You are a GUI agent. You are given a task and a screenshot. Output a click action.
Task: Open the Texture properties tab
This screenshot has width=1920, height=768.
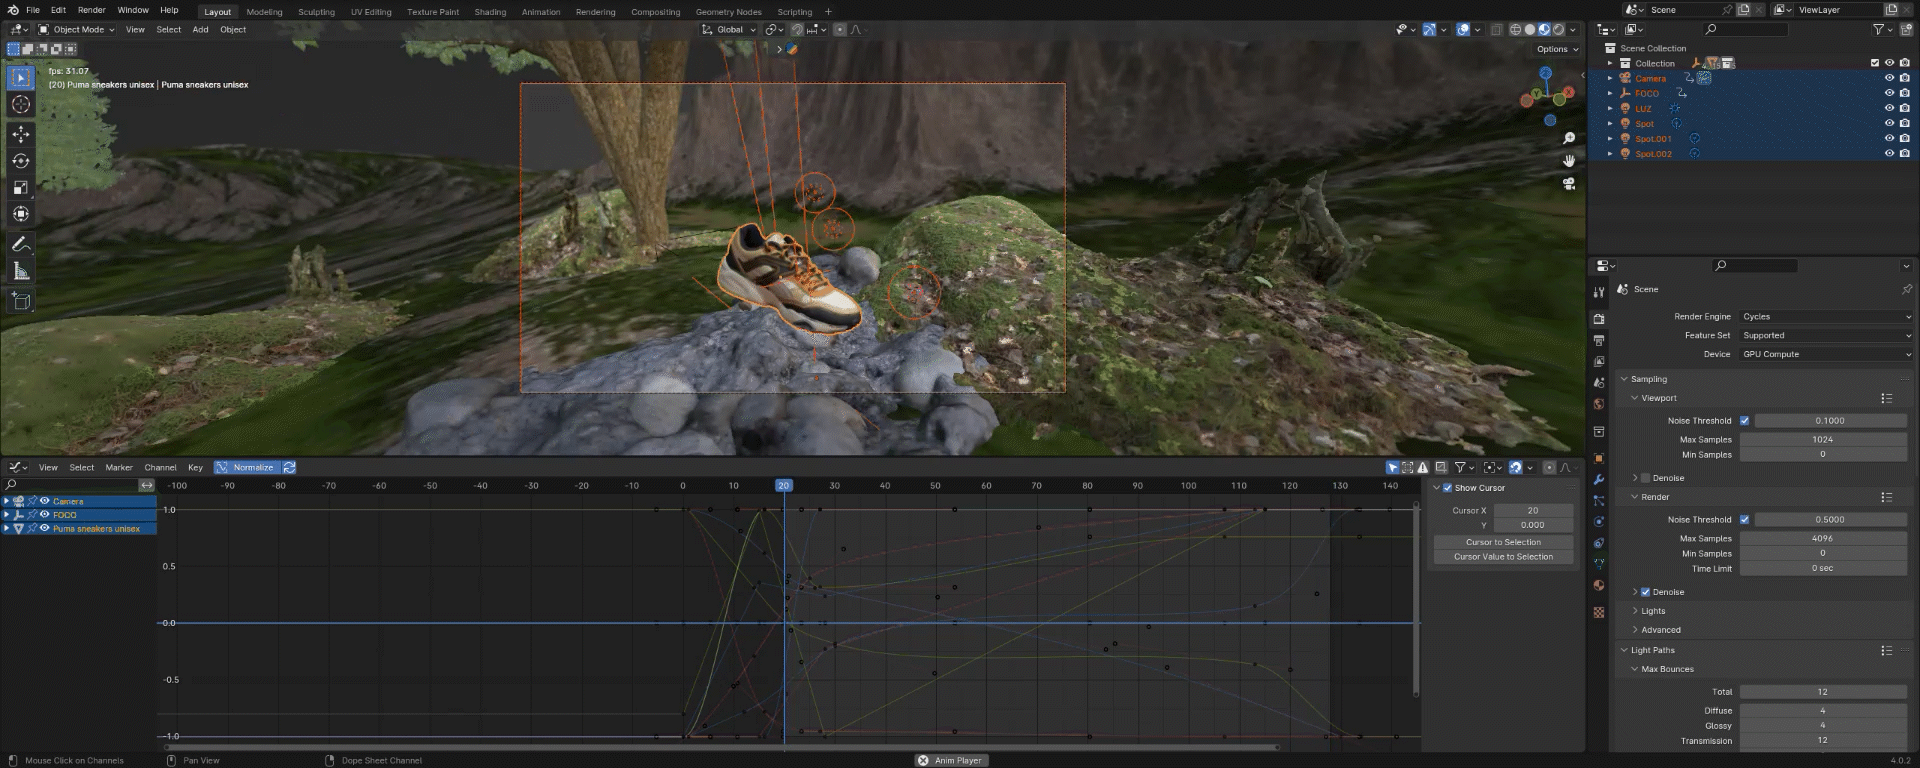coord(1599,612)
